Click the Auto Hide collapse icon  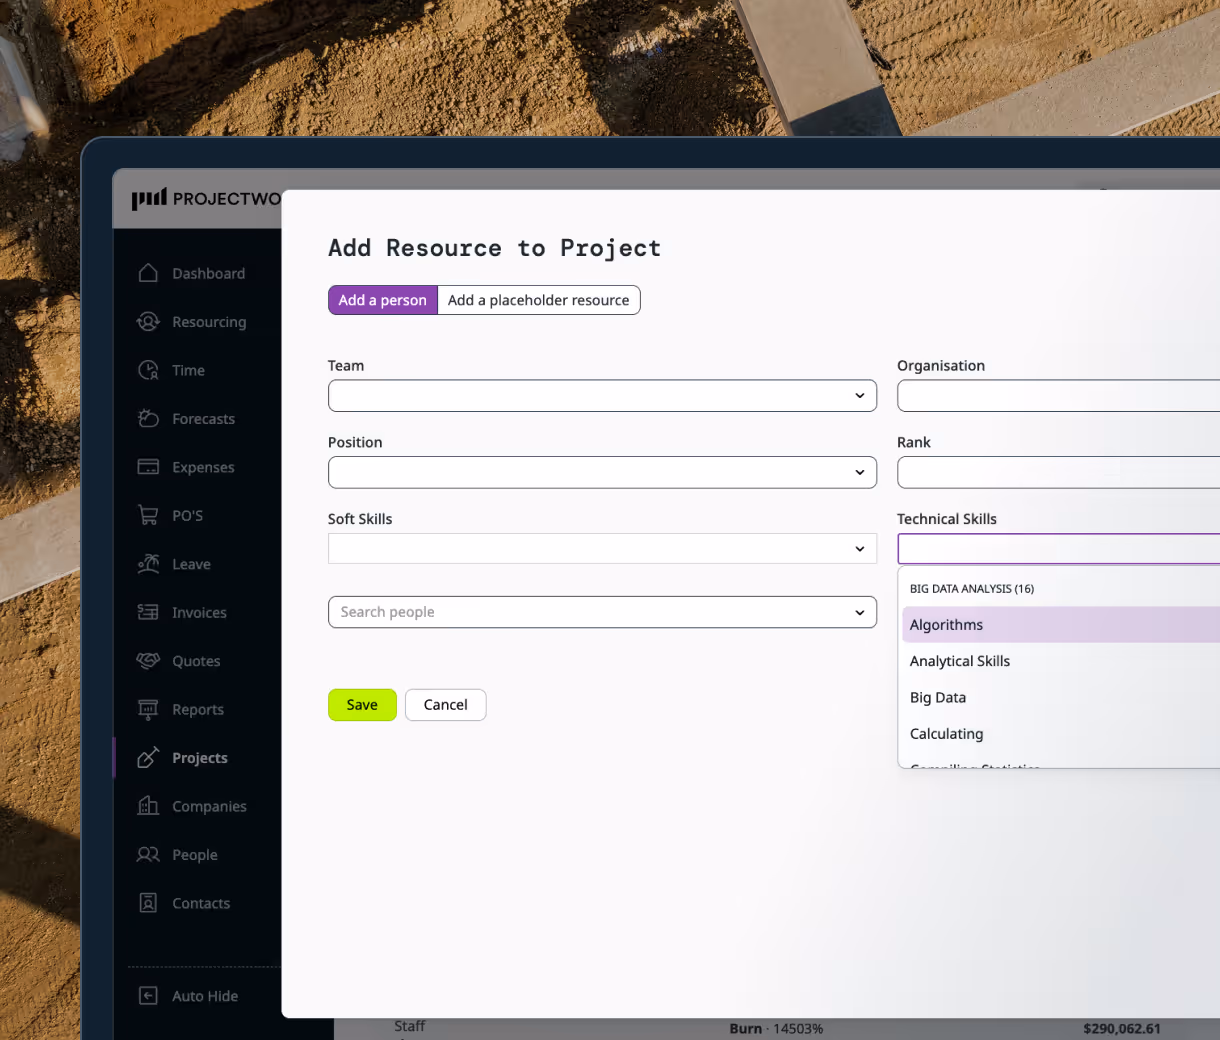tap(148, 996)
